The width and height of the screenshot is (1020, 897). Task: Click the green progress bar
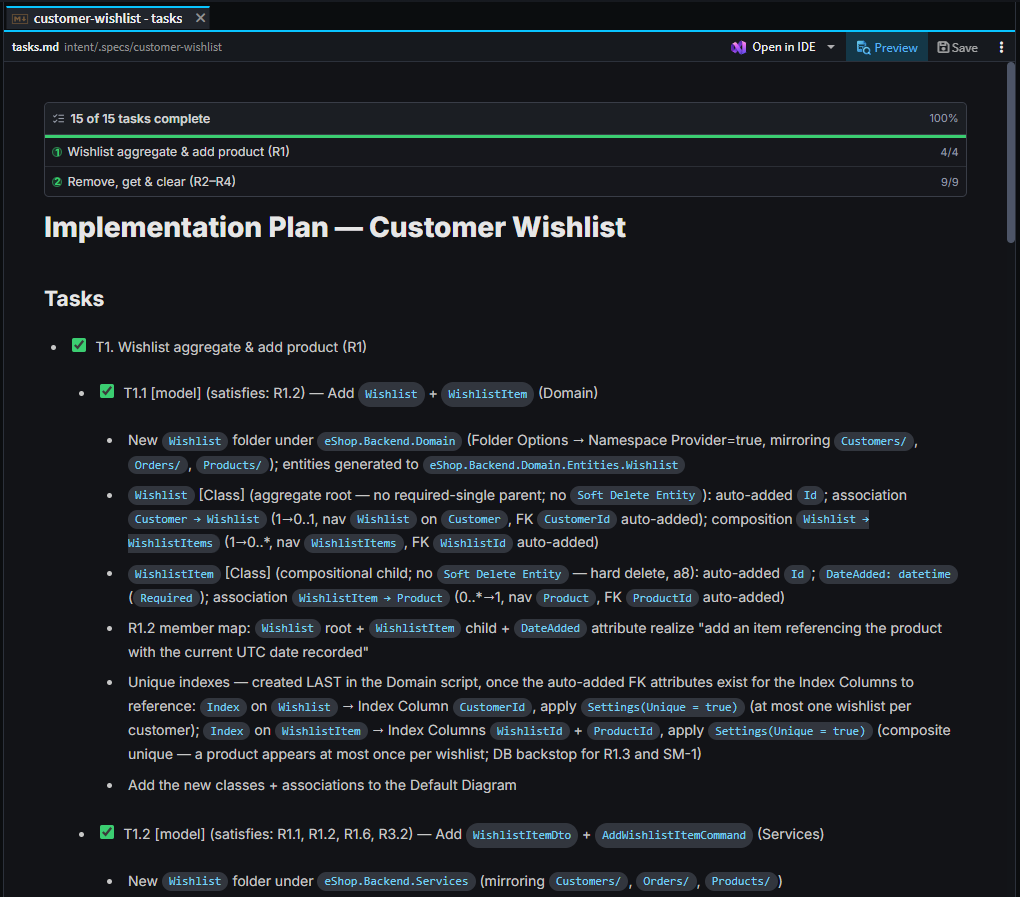pyautogui.click(x=505, y=136)
